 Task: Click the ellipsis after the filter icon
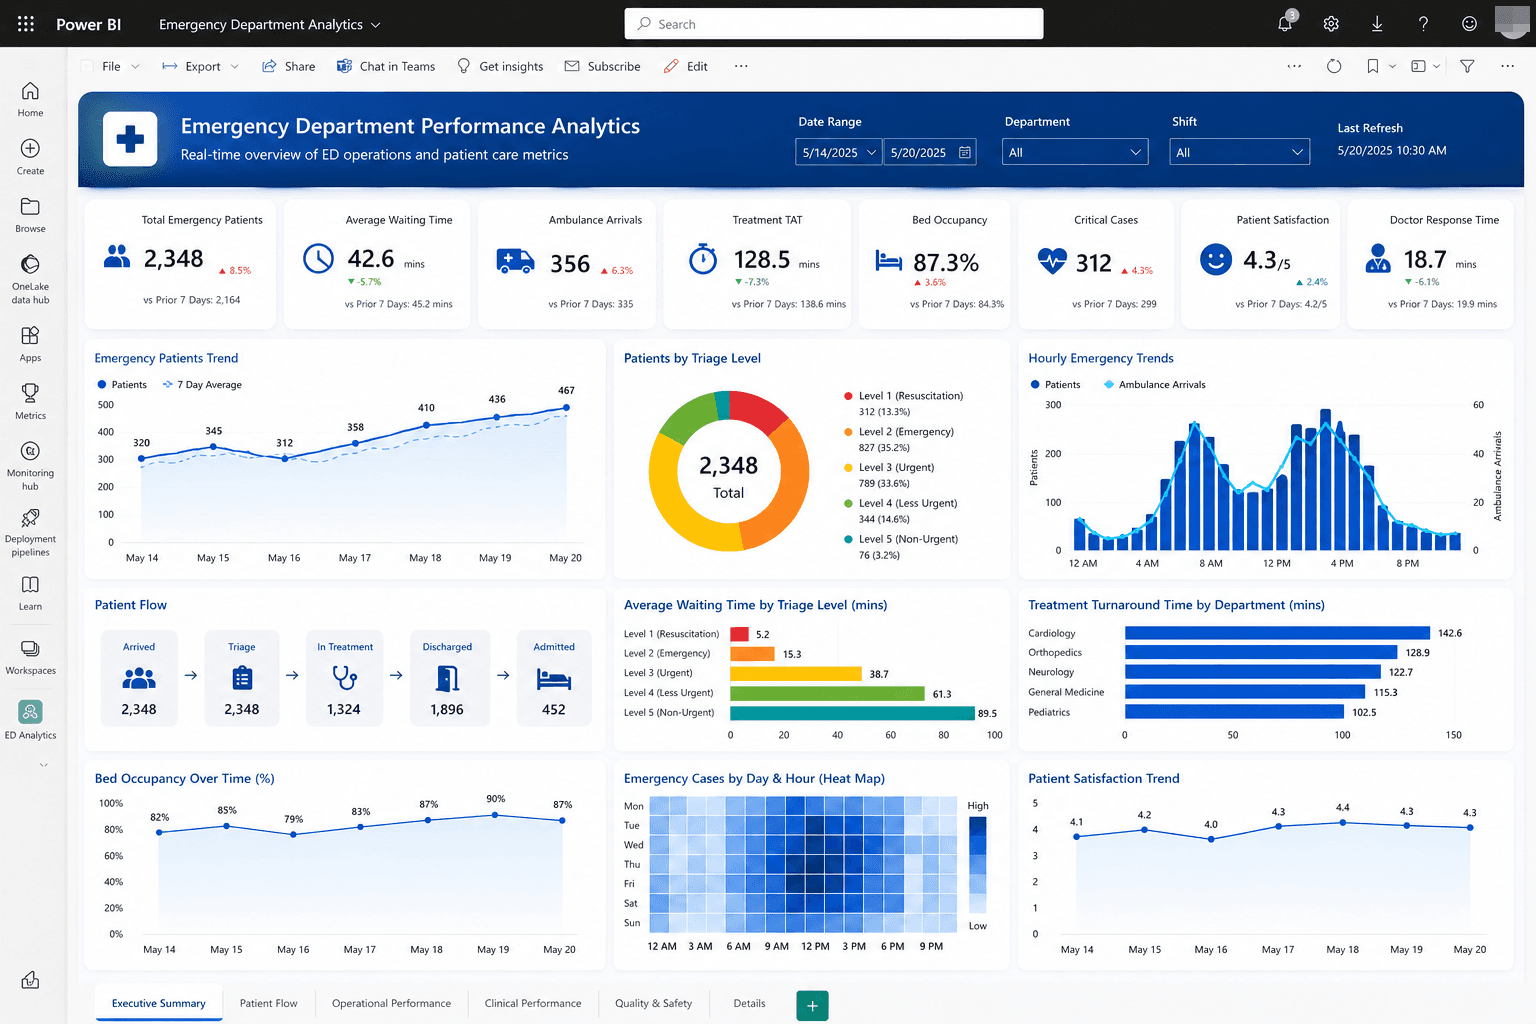pyautogui.click(x=1507, y=66)
